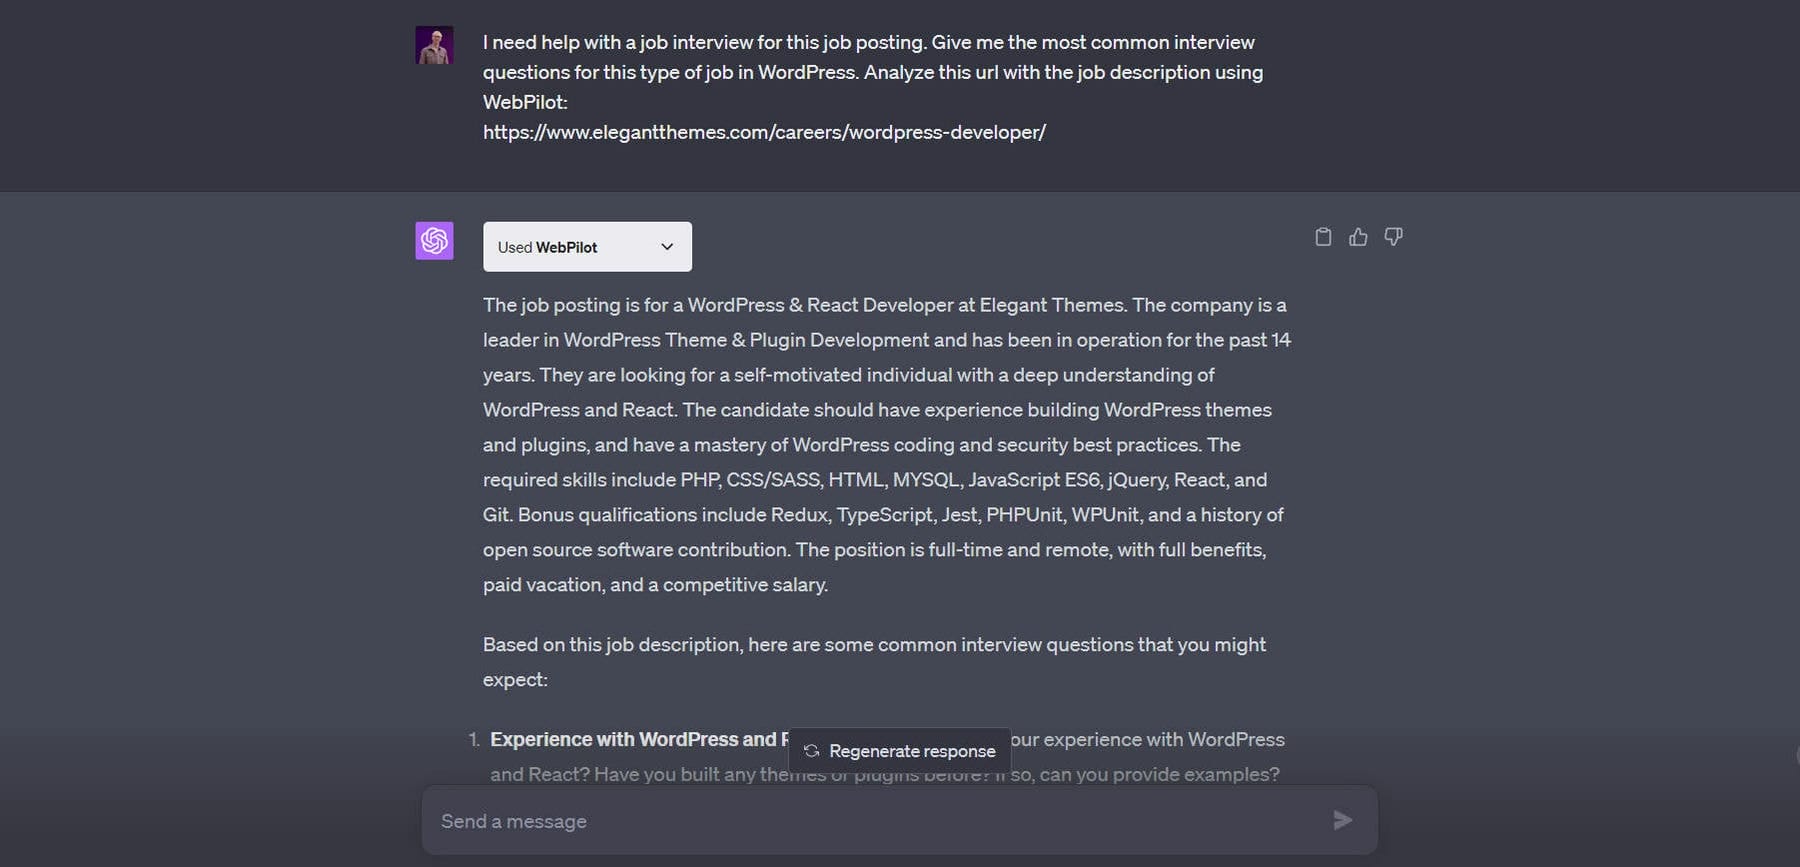Click the ChatGPT assistant avatar
The width and height of the screenshot is (1800, 867).
(434, 240)
